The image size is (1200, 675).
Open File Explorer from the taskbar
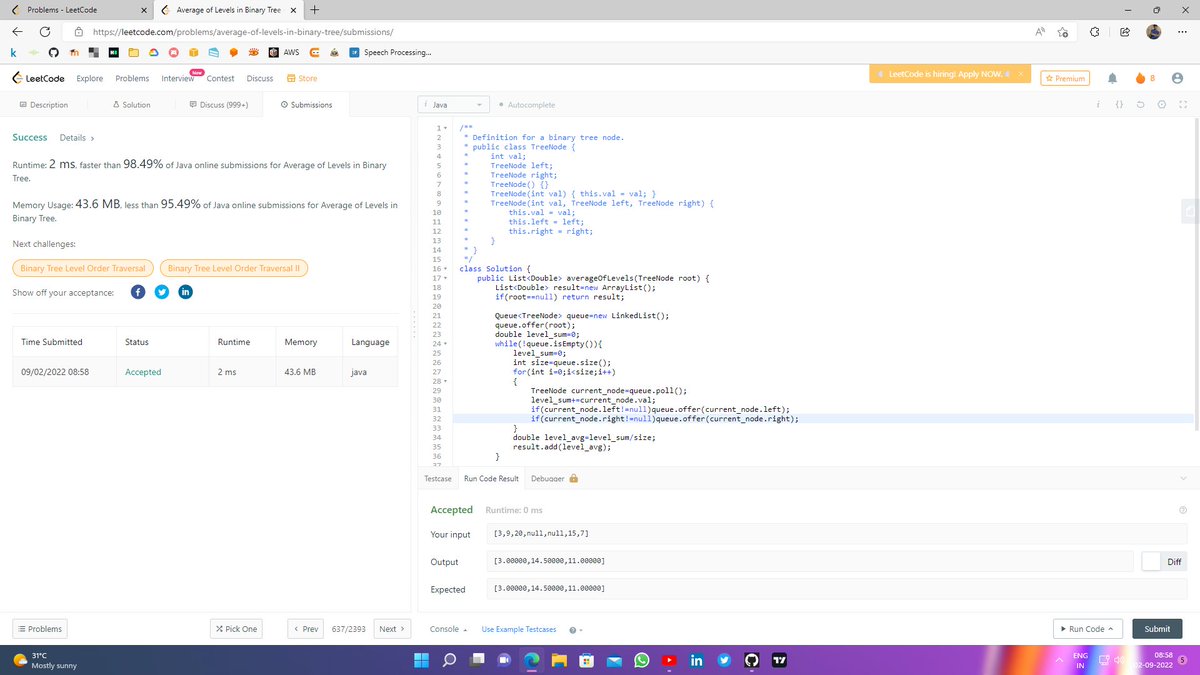click(560, 660)
